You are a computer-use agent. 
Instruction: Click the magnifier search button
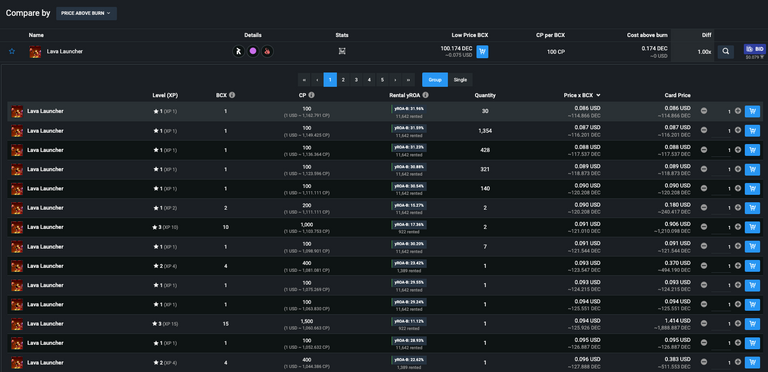pos(725,51)
